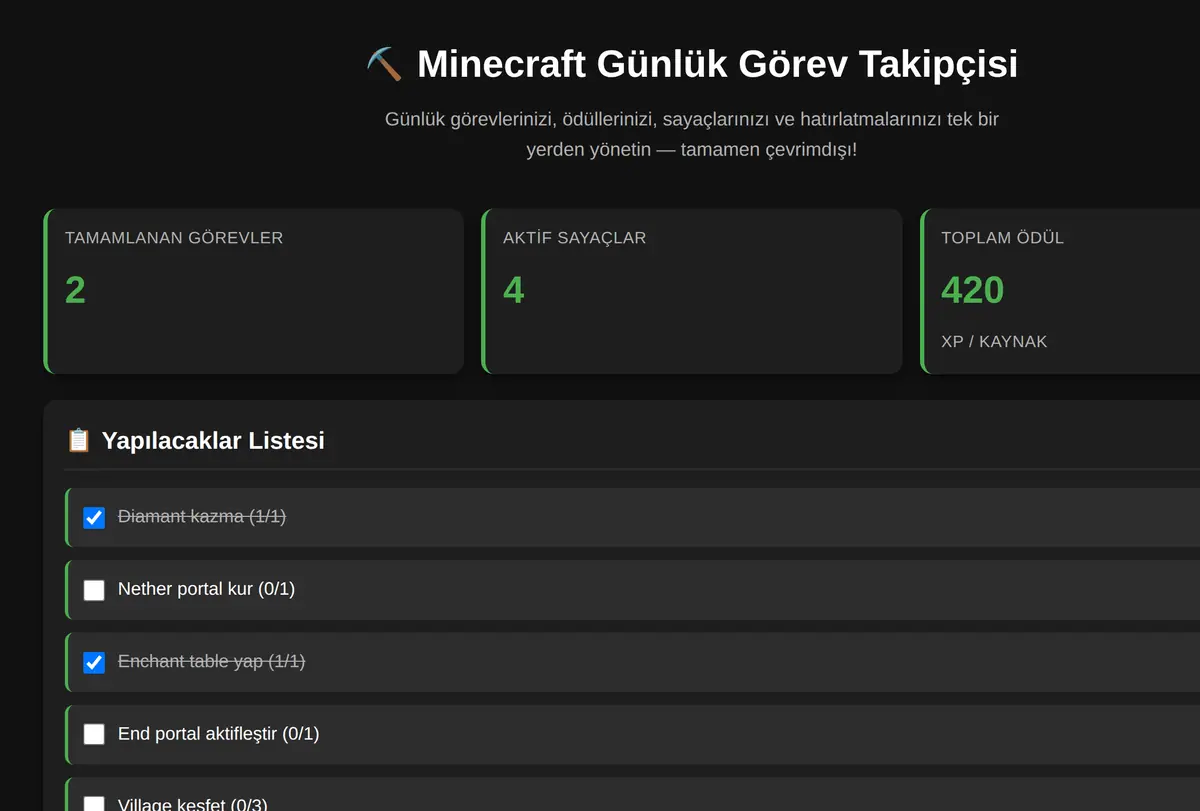Uncheck the Diamant kazma task checkbox
1200x811 pixels.
coord(94,518)
